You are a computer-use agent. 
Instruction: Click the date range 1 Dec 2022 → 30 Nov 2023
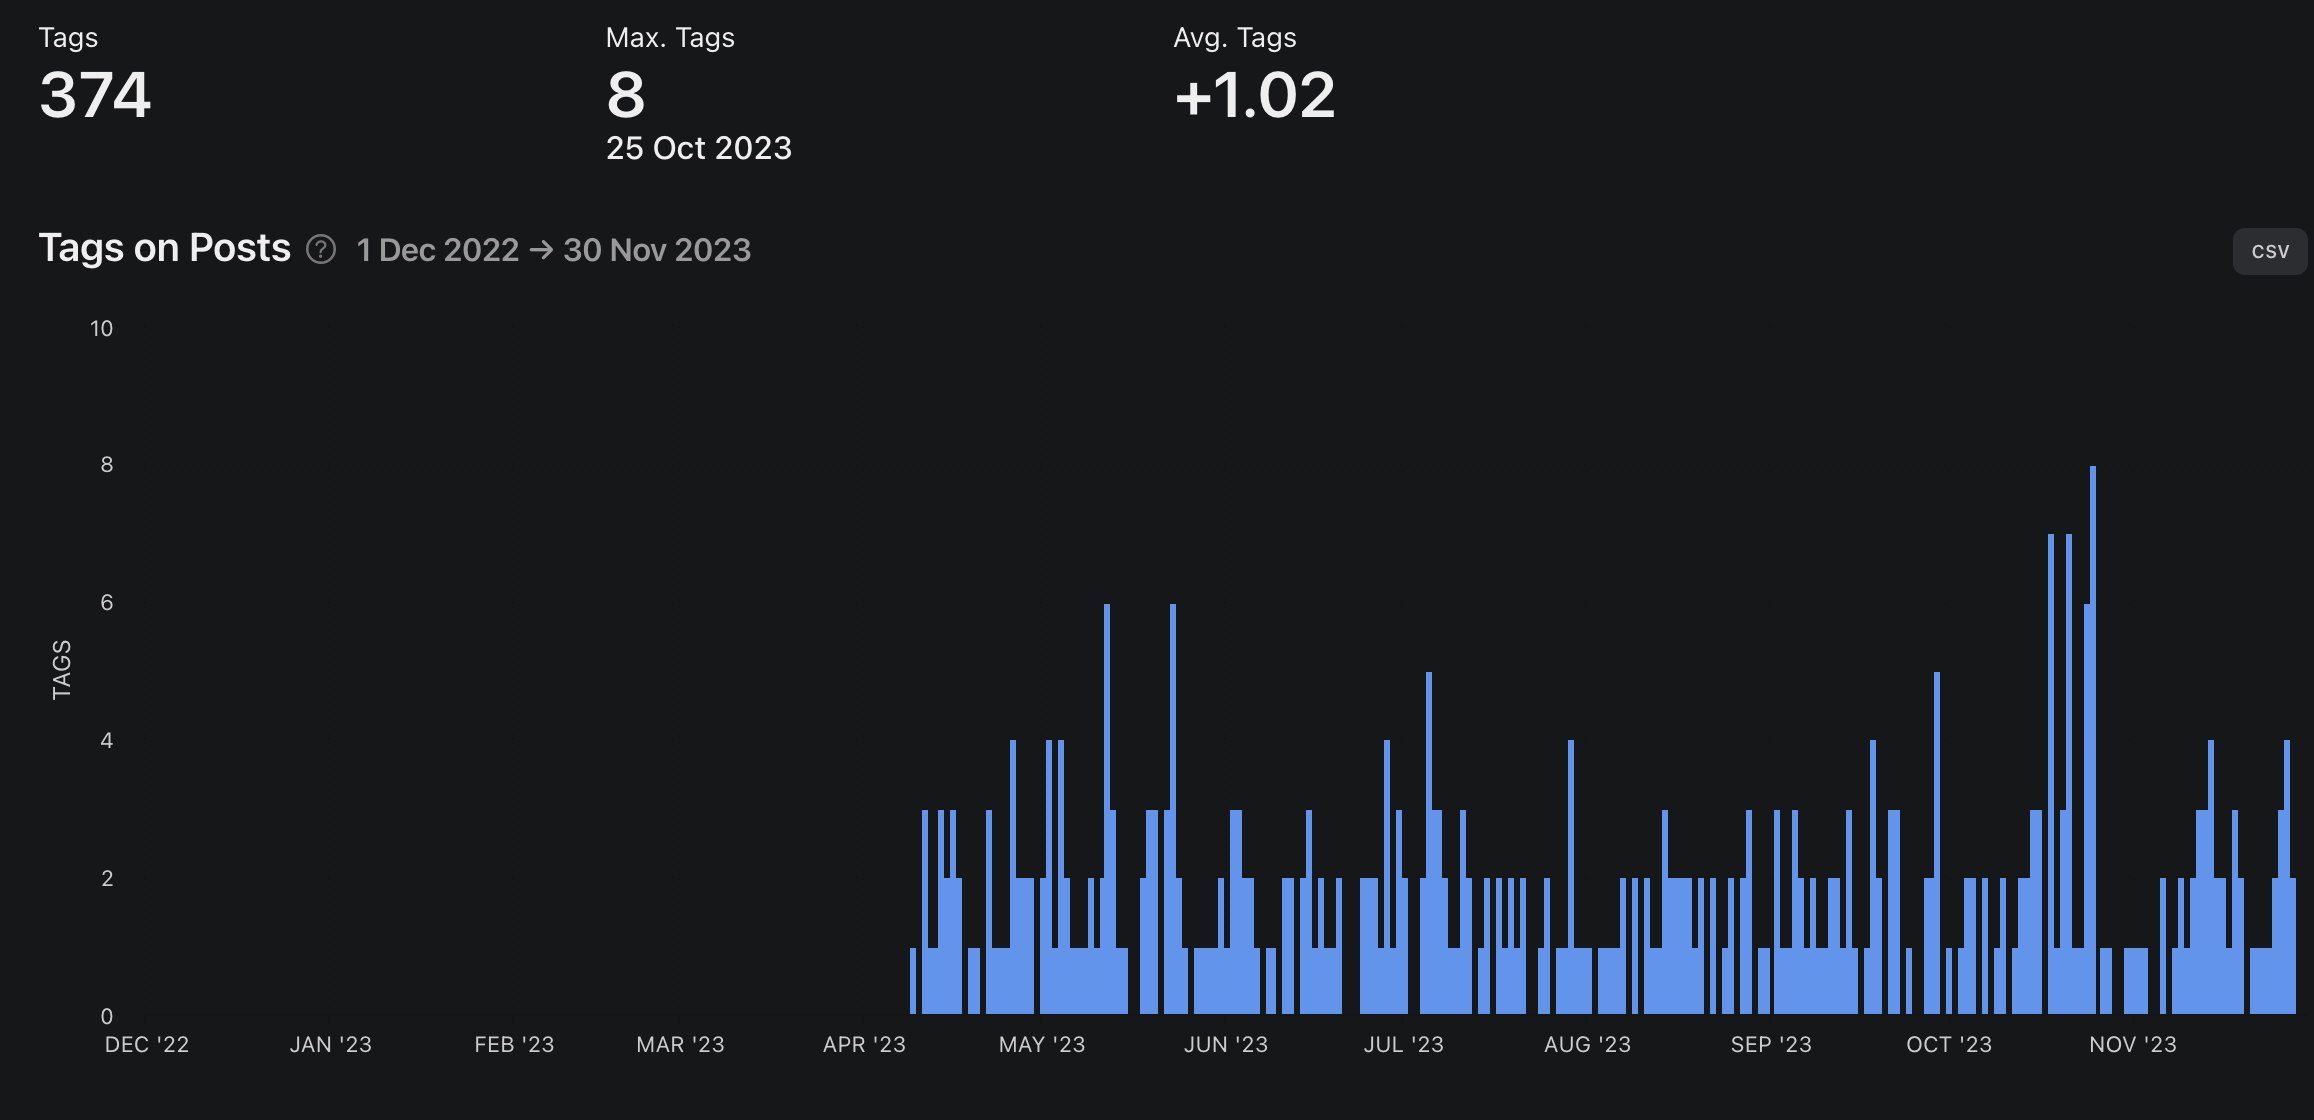(x=553, y=250)
